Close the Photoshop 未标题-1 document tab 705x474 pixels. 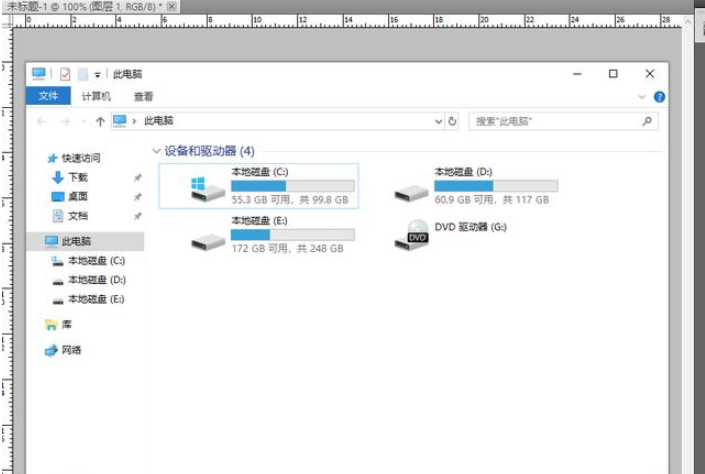[x=172, y=6]
